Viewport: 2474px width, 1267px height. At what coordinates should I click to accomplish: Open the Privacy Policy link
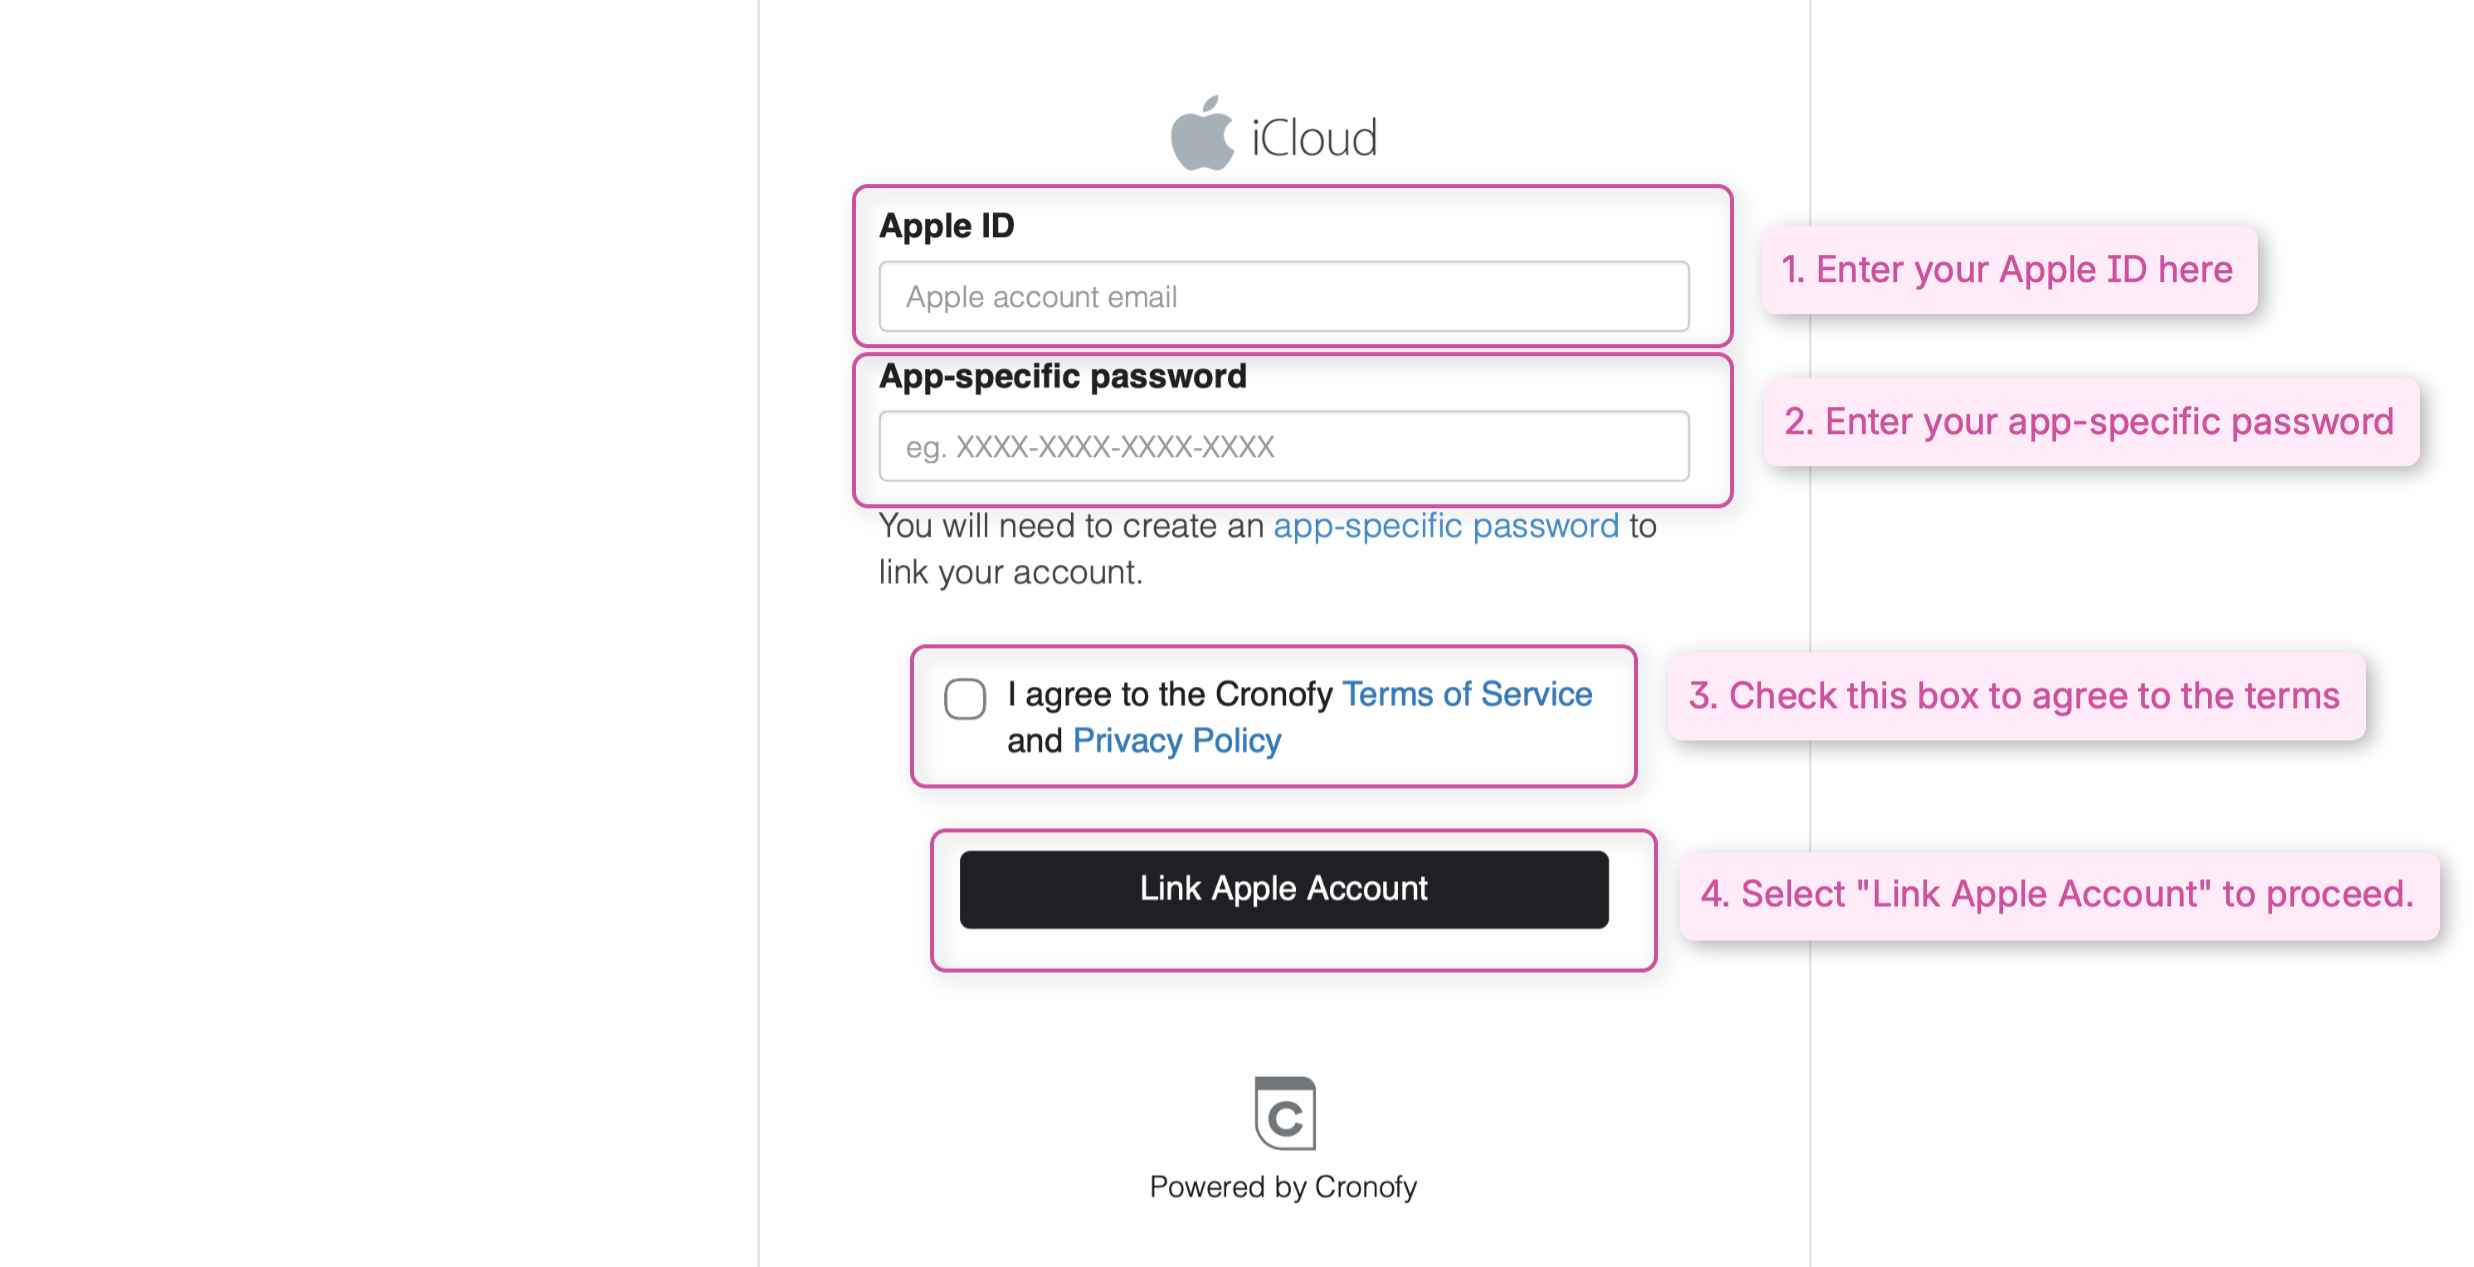(1176, 741)
